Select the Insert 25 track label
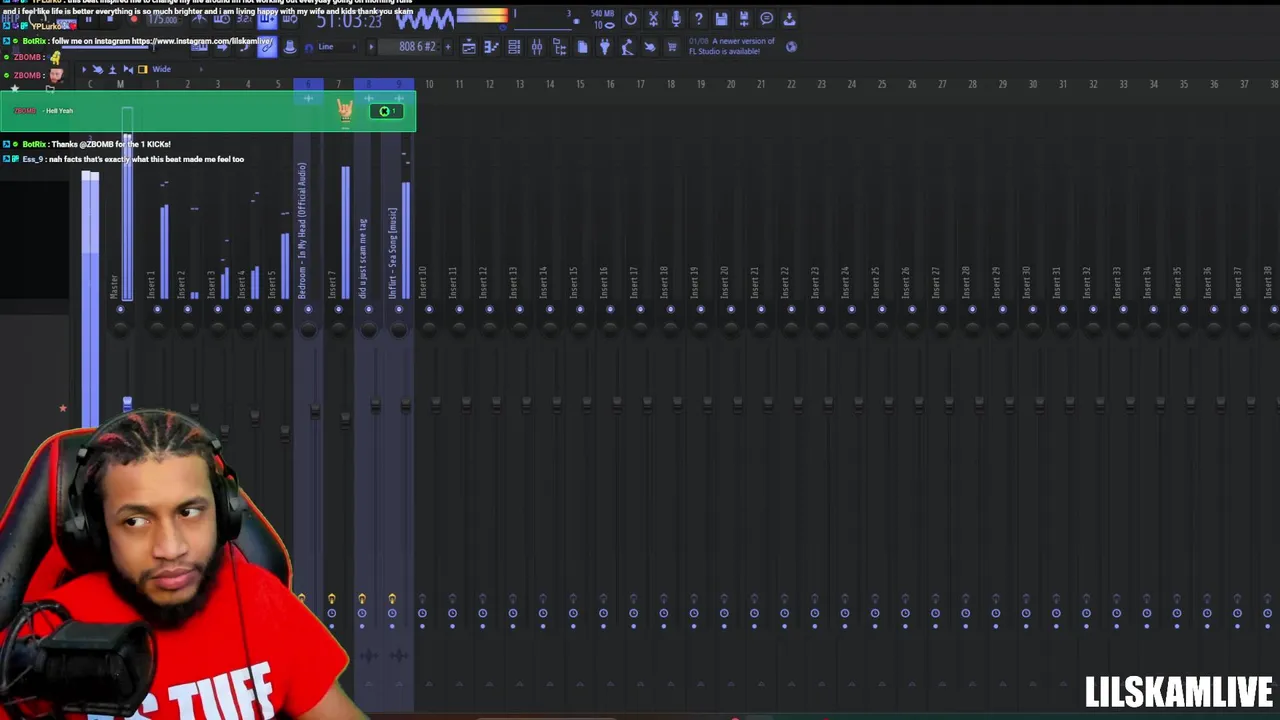The height and width of the screenshot is (720, 1280). point(875,283)
